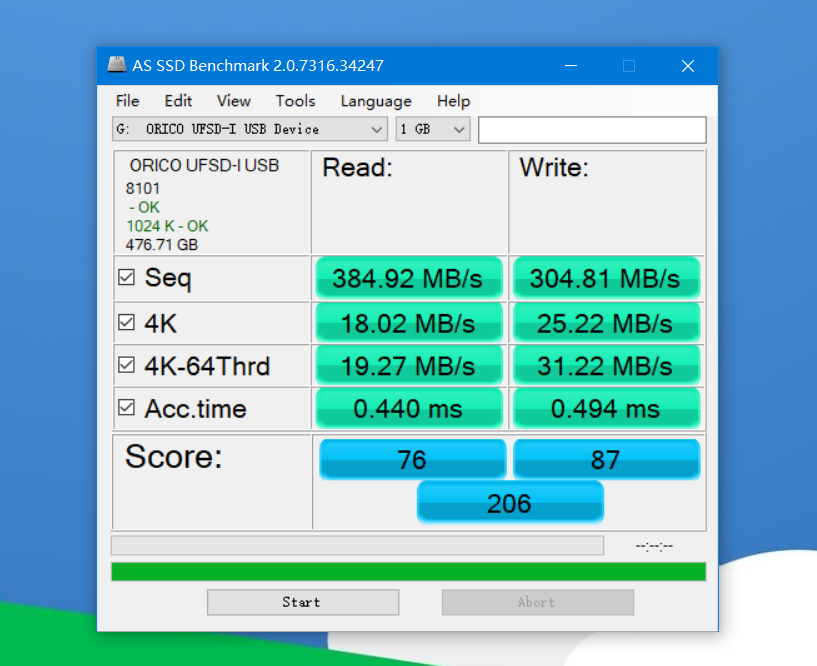The image size is (817, 666).
Task: Open the File menu
Action: (128, 101)
